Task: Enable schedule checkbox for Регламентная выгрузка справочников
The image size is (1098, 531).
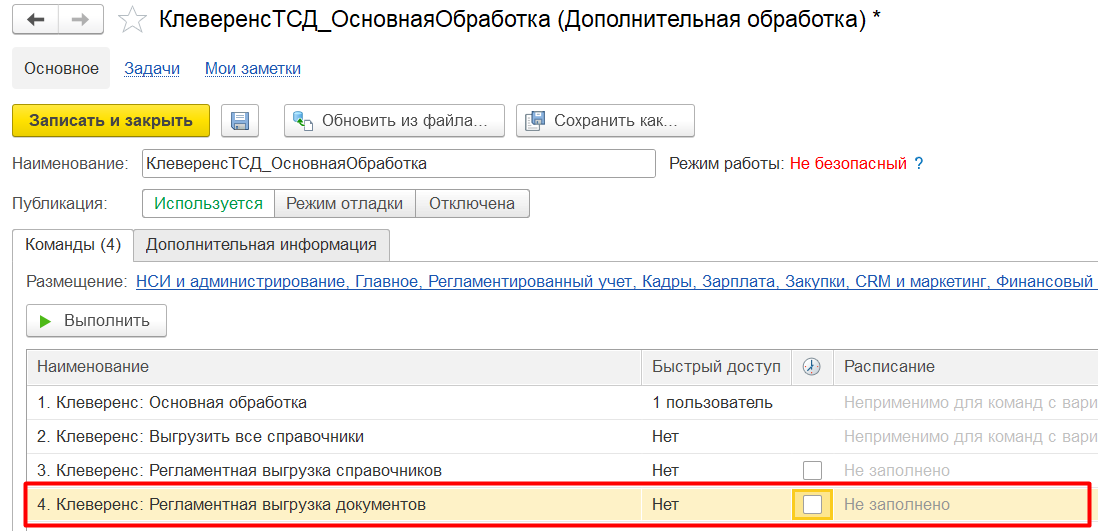Action: (x=812, y=470)
